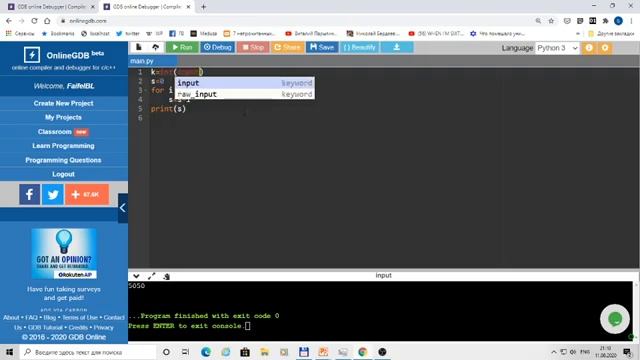
Task: Click the browser back arrow
Action: pos(9,21)
